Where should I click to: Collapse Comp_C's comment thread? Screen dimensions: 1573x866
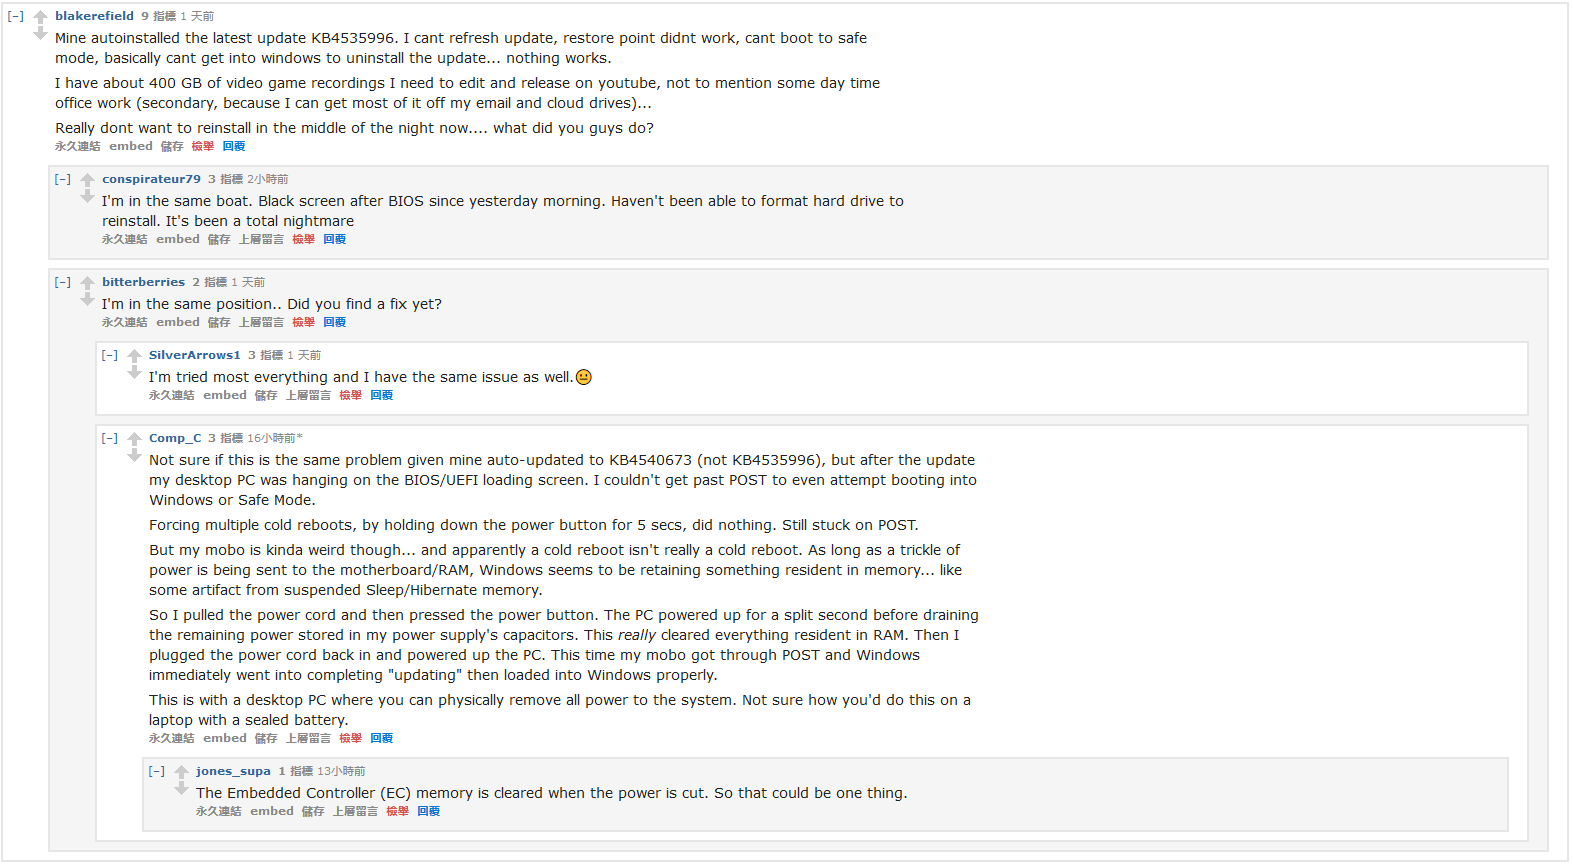click(110, 438)
